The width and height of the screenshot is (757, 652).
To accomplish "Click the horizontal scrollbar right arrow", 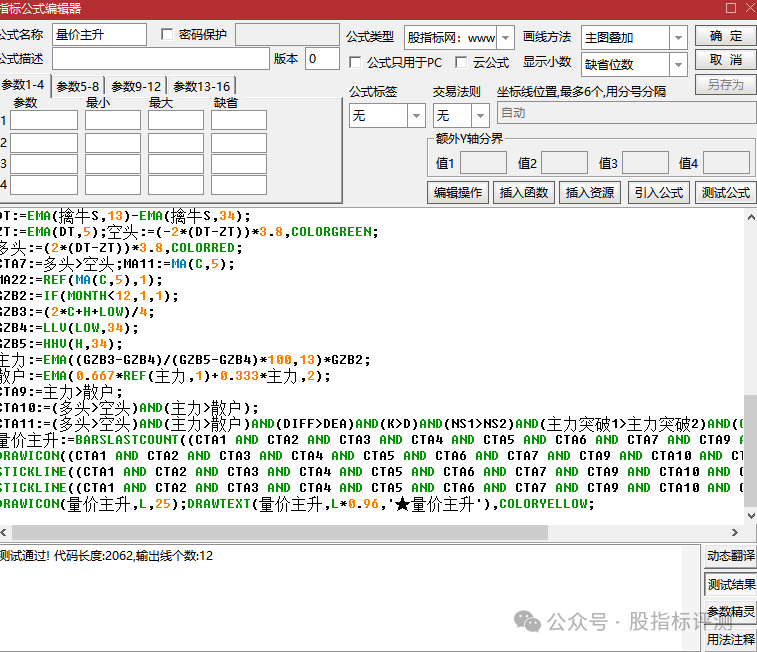I will tap(735, 532).
